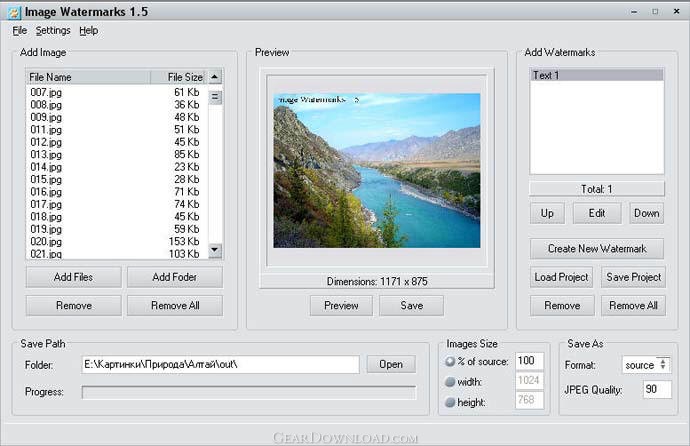Click the Folder path input field
Viewport: 690px width, 446px height.
click(219, 365)
